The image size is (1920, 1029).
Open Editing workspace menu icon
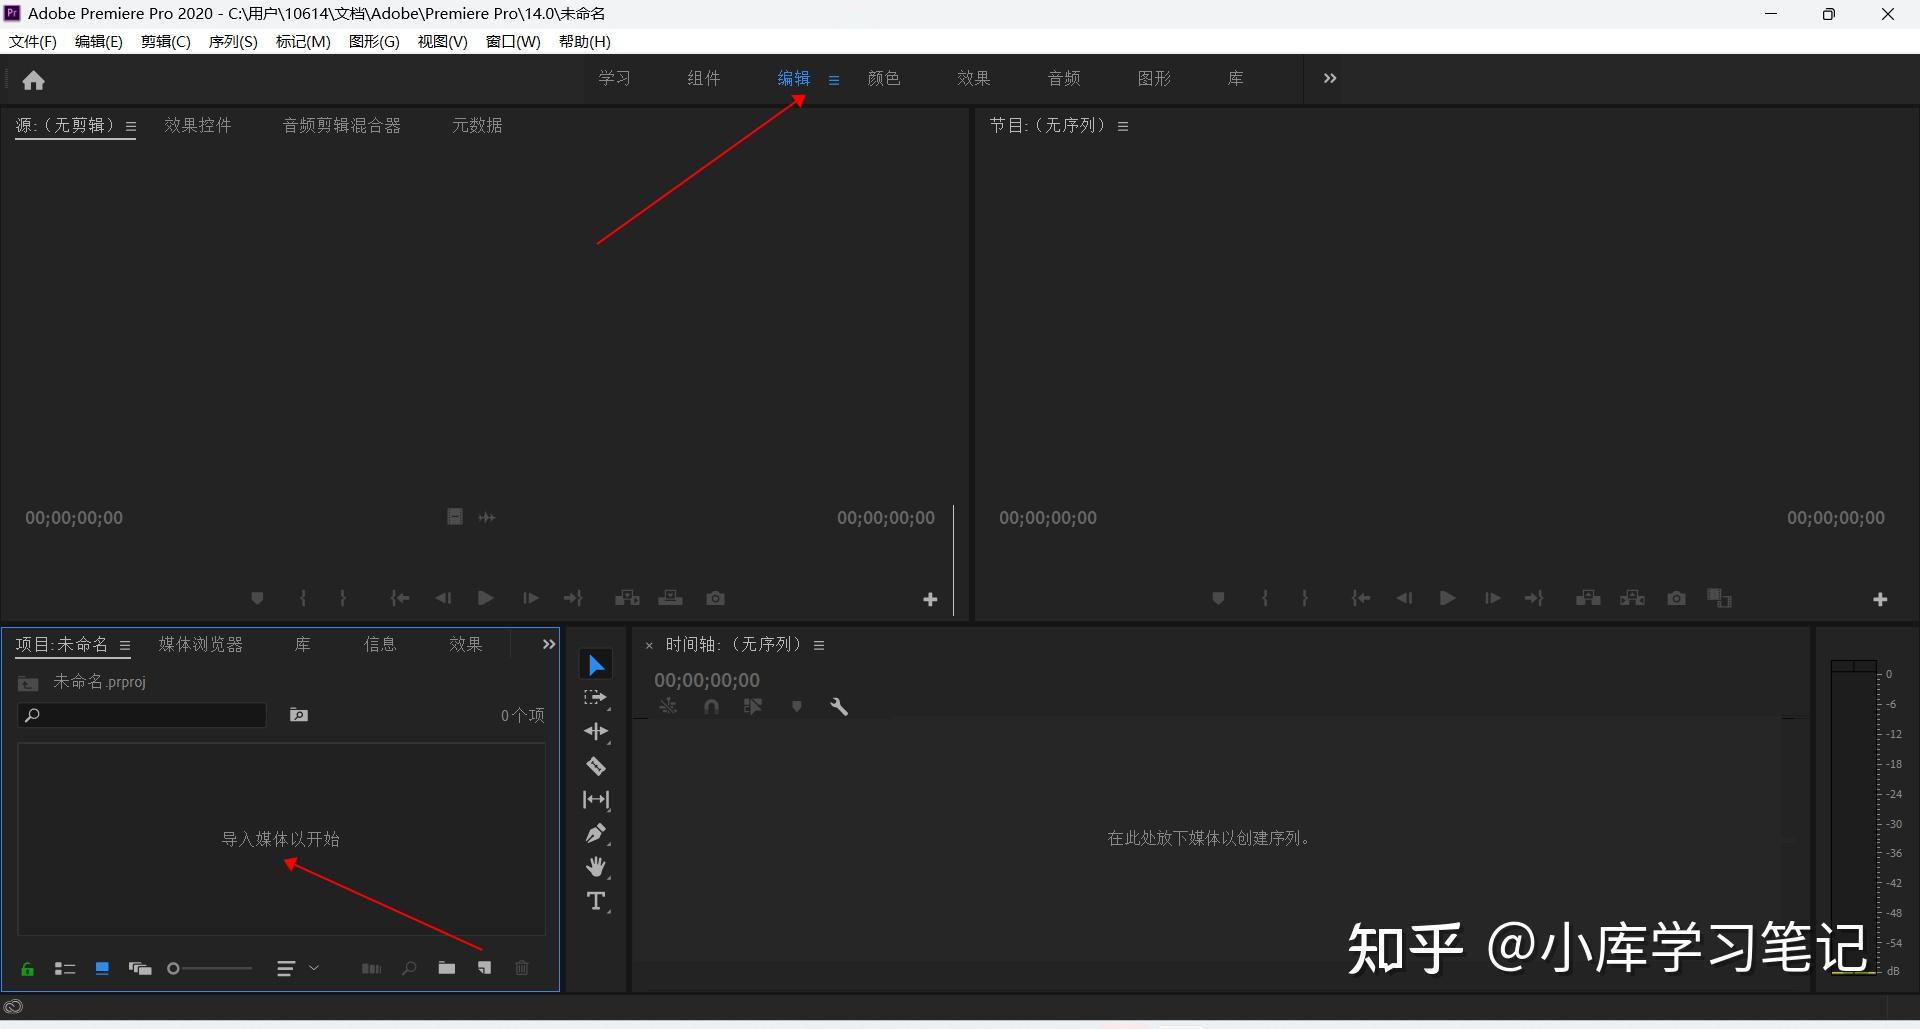click(x=834, y=80)
